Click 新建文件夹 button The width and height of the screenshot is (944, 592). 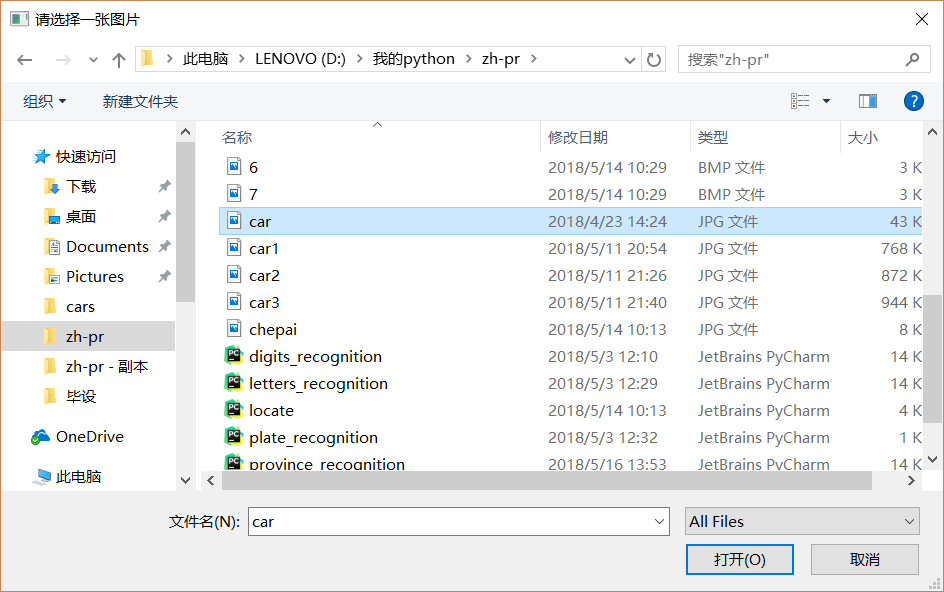(x=140, y=101)
